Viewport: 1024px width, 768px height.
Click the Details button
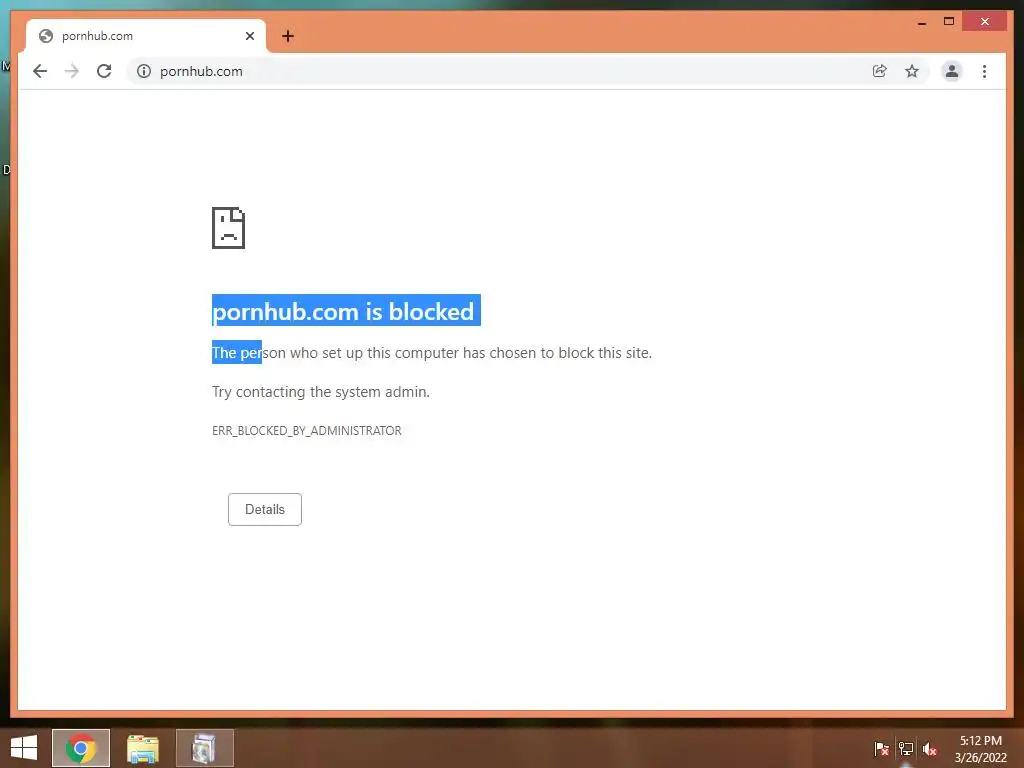click(x=264, y=509)
